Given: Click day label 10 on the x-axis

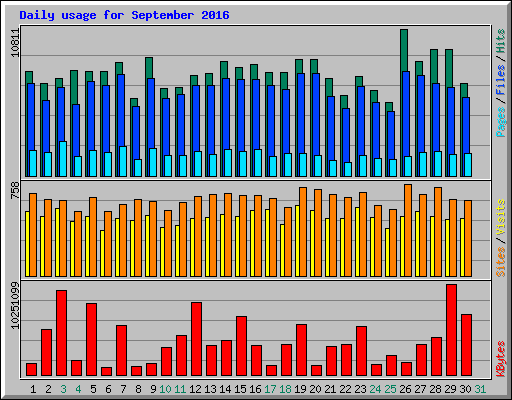Looking at the screenshot, I should click(x=165, y=389).
